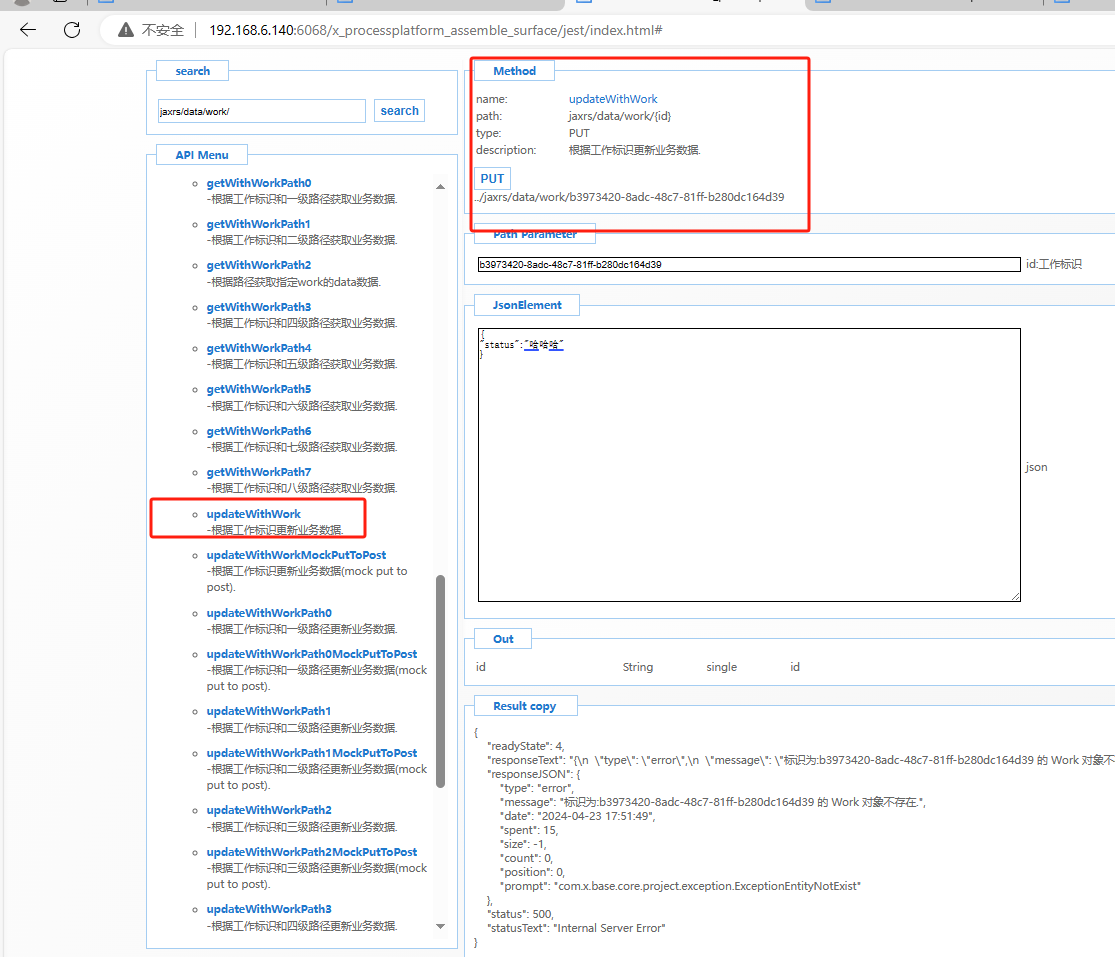Click the 'Internal Server Error' statusText line

coord(576,929)
